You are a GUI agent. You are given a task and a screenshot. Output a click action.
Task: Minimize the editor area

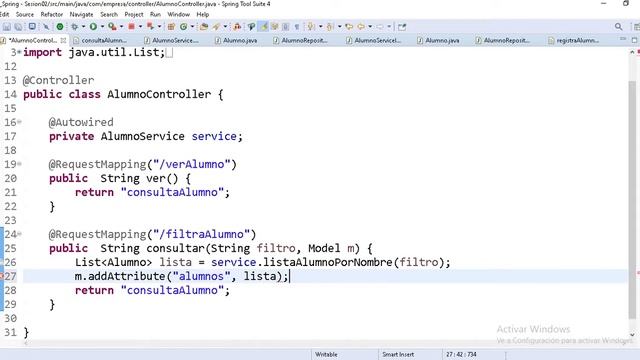click(622, 39)
